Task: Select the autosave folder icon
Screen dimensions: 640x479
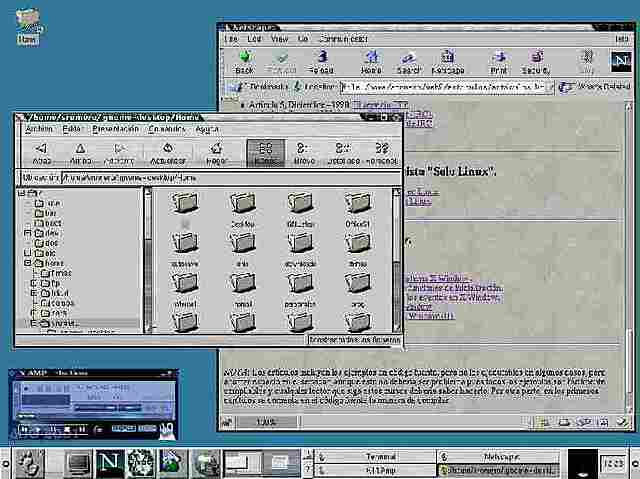Action: (185, 249)
